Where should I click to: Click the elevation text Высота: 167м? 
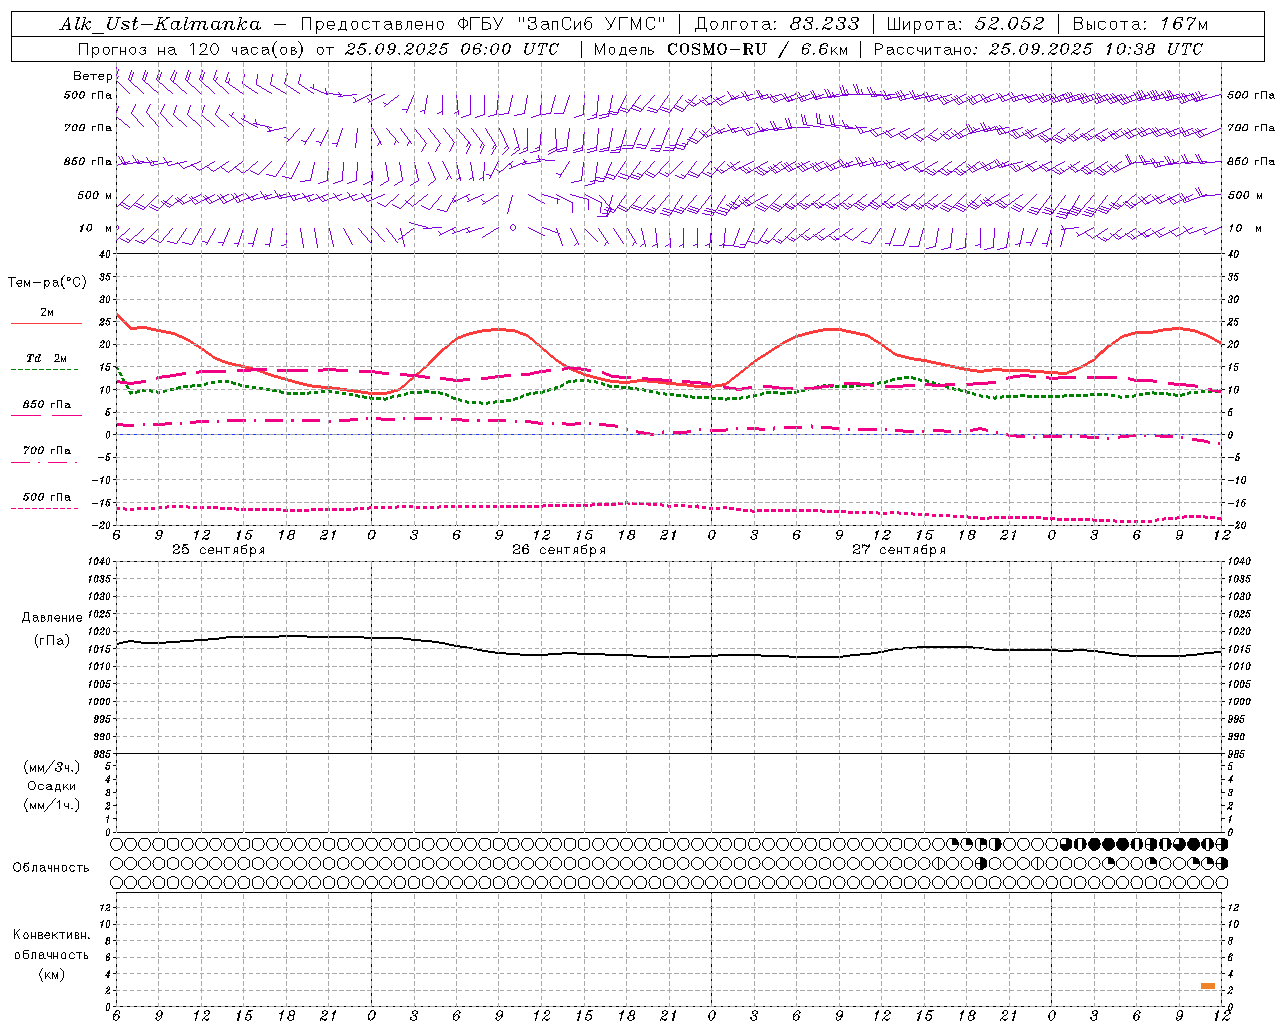(1140, 24)
